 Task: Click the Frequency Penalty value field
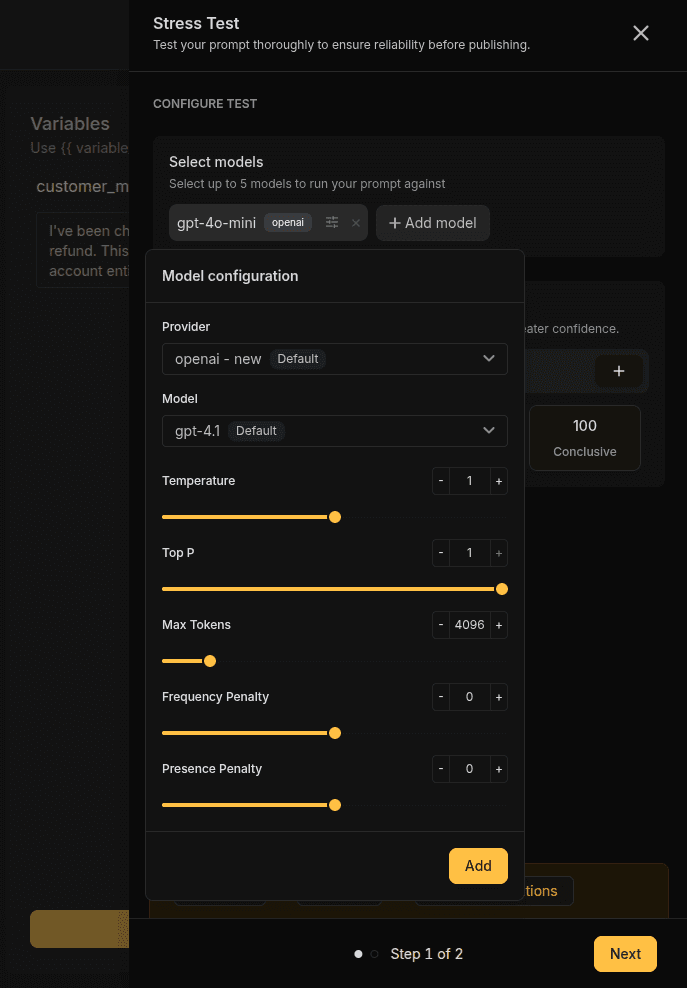tap(470, 697)
